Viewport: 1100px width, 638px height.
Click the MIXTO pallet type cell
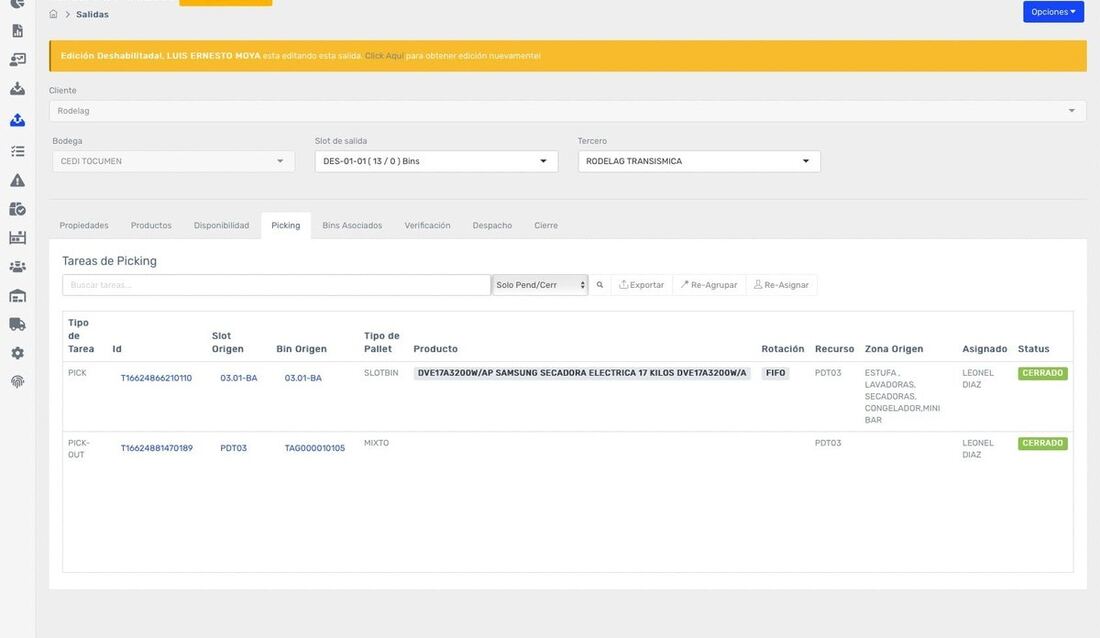(x=376, y=444)
